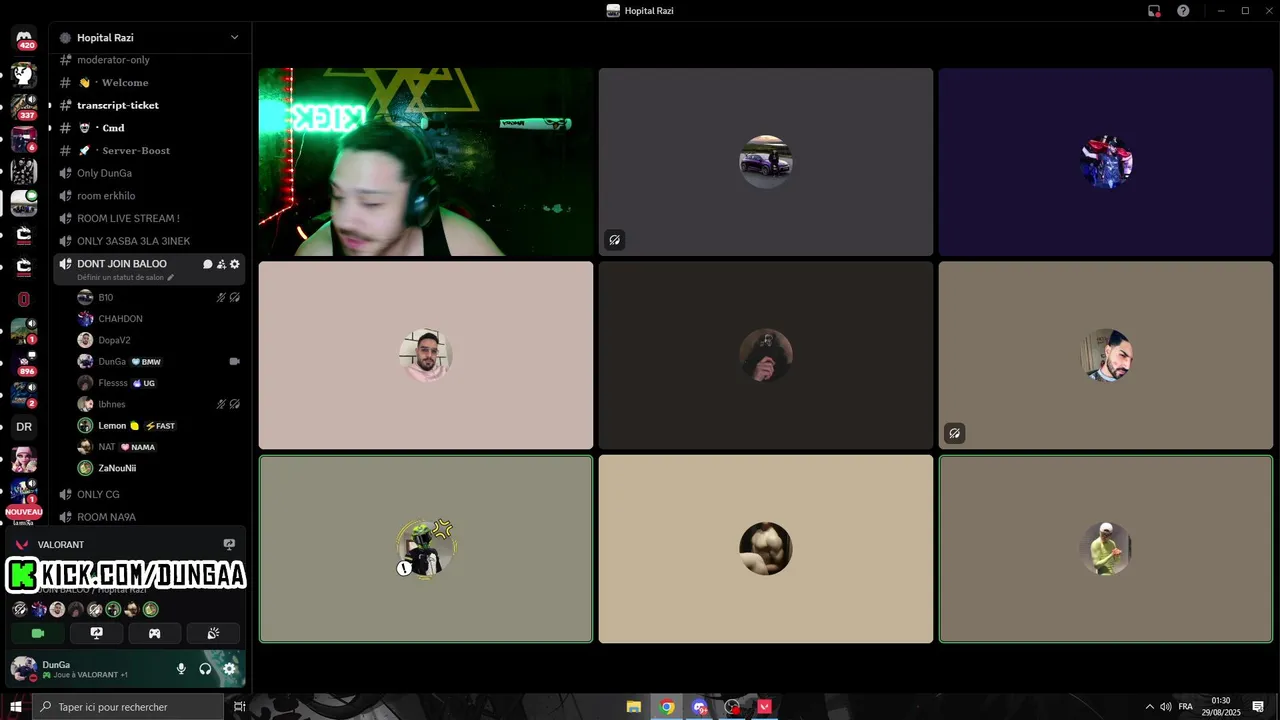Mute microphone in user panel
Image resolution: width=1280 pixels, height=720 pixels.
point(181,669)
